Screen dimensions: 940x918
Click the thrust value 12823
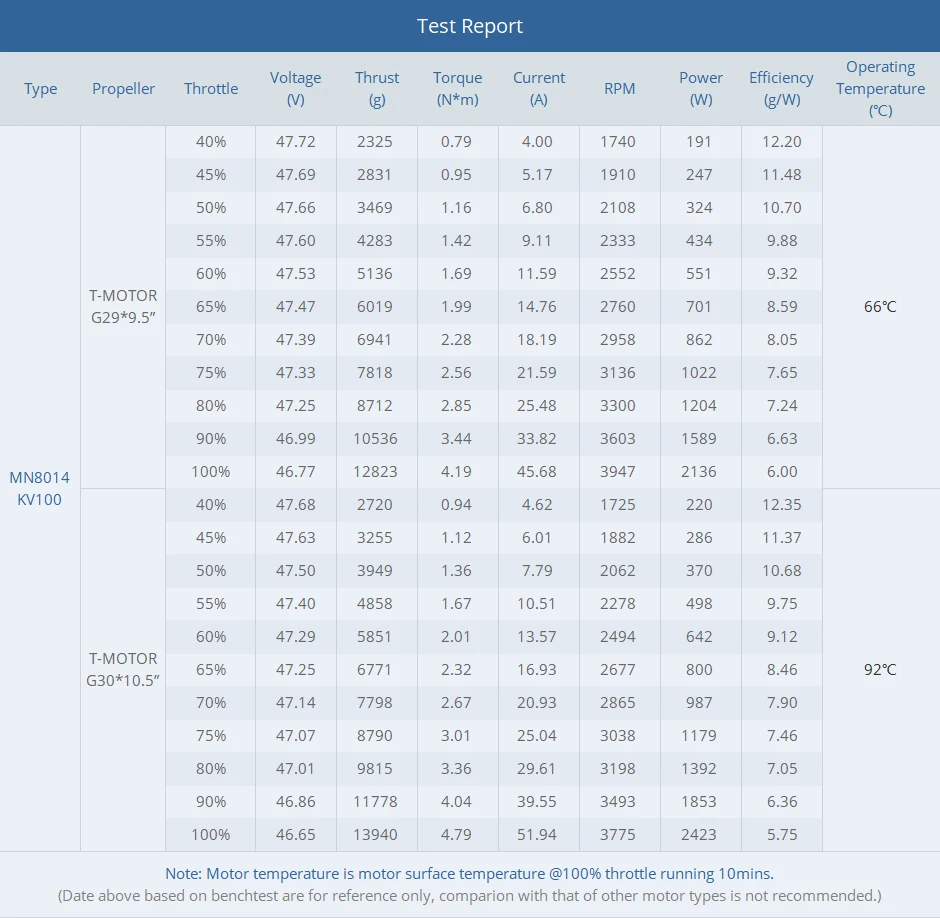pyautogui.click(x=375, y=471)
